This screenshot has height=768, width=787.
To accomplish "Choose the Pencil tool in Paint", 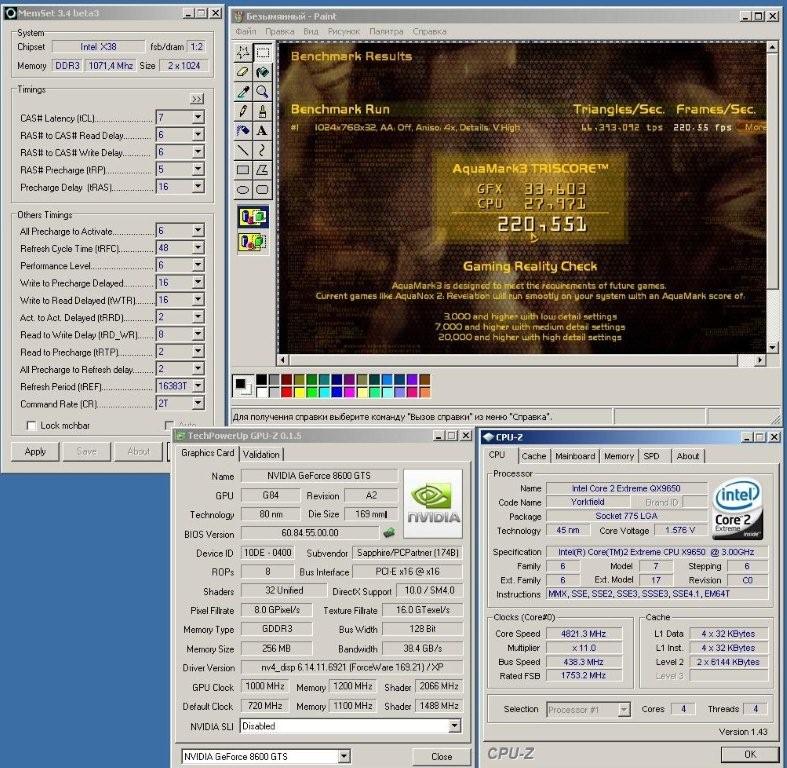I will click(243, 111).
